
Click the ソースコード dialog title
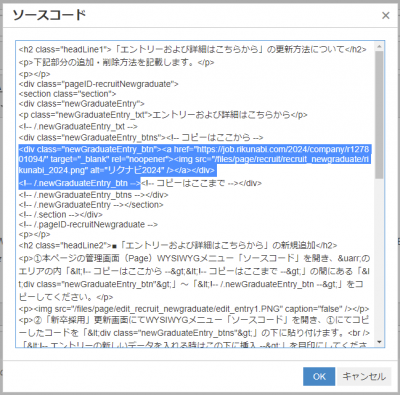pos(49,15)
